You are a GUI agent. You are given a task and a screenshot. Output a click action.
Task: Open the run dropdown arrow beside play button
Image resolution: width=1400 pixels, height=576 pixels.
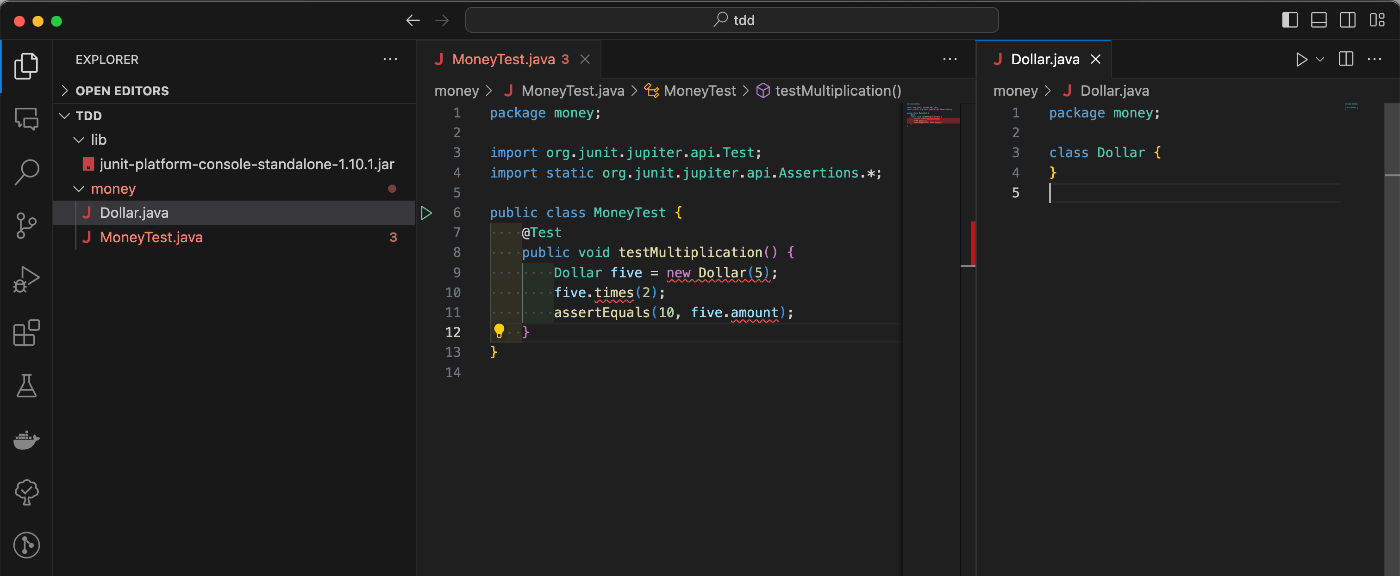tap(1320, 60)
